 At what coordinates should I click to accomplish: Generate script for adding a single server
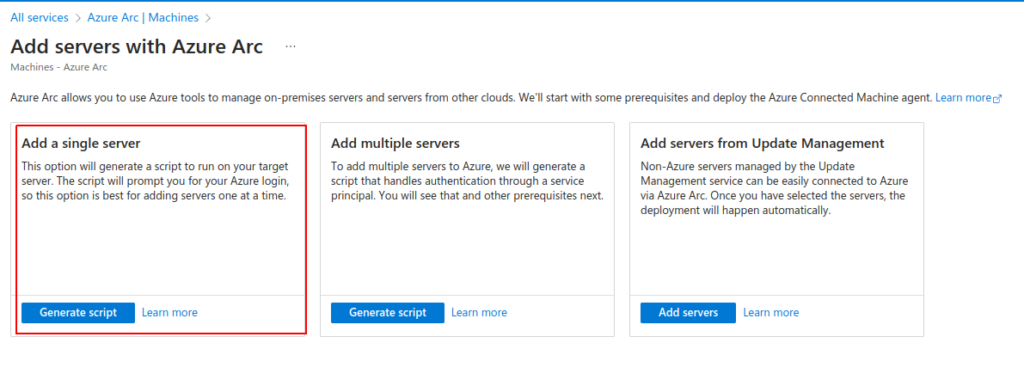pyautogui.click(x=78, y=312)
